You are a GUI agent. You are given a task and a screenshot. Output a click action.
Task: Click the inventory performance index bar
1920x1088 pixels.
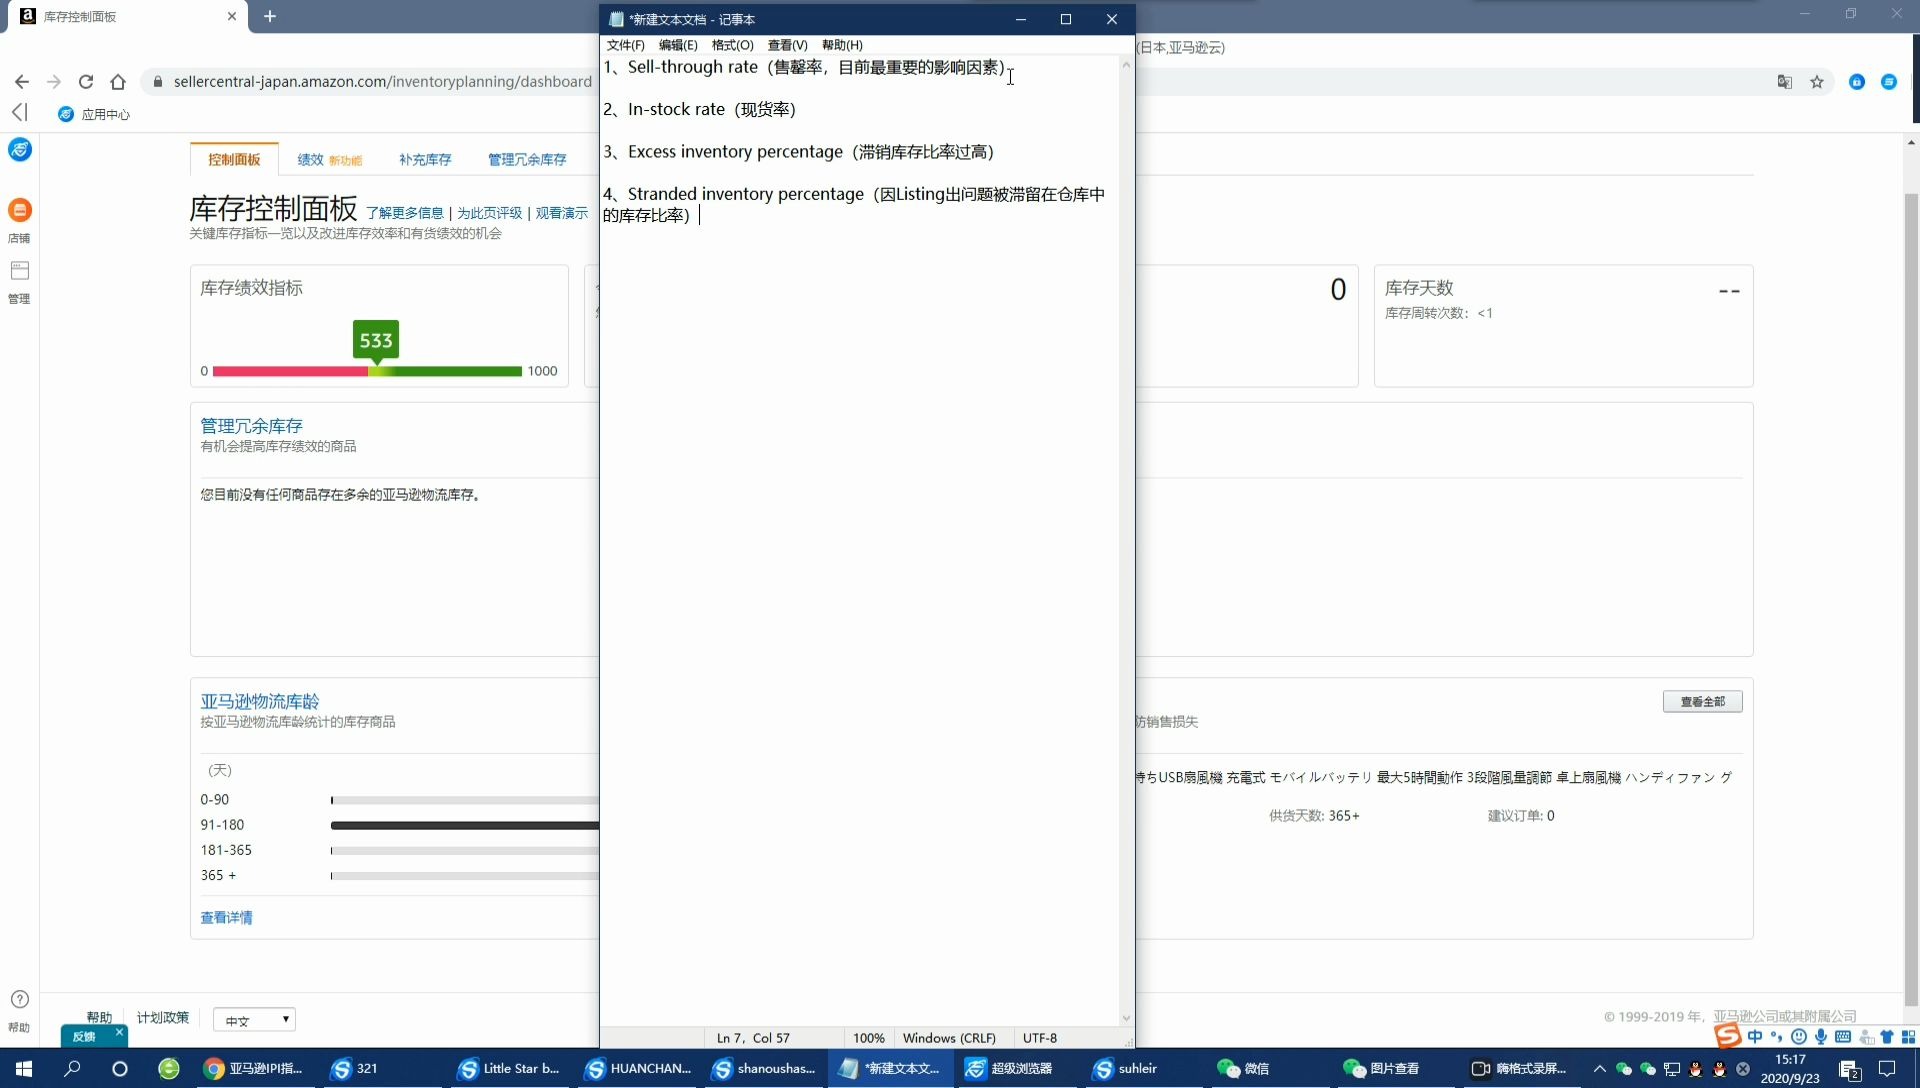coord(367,371)
